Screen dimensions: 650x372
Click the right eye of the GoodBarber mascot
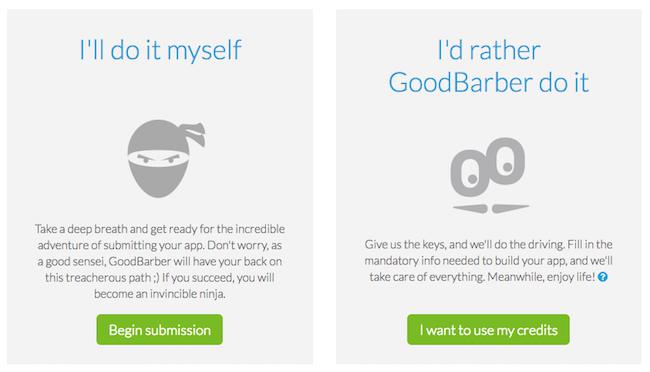(x=505, y=161)
